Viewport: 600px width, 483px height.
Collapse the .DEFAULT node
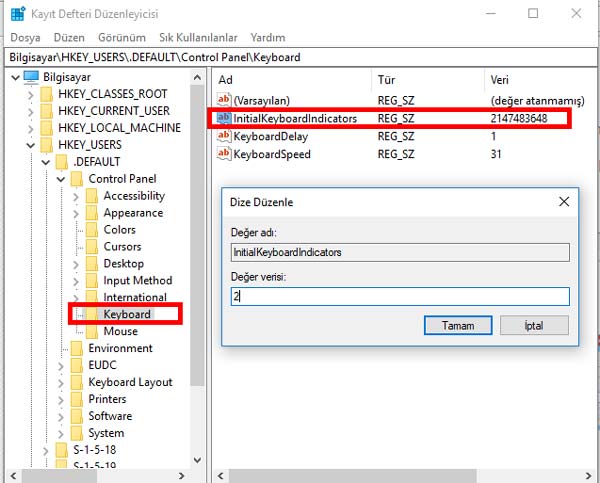(46, 162)
